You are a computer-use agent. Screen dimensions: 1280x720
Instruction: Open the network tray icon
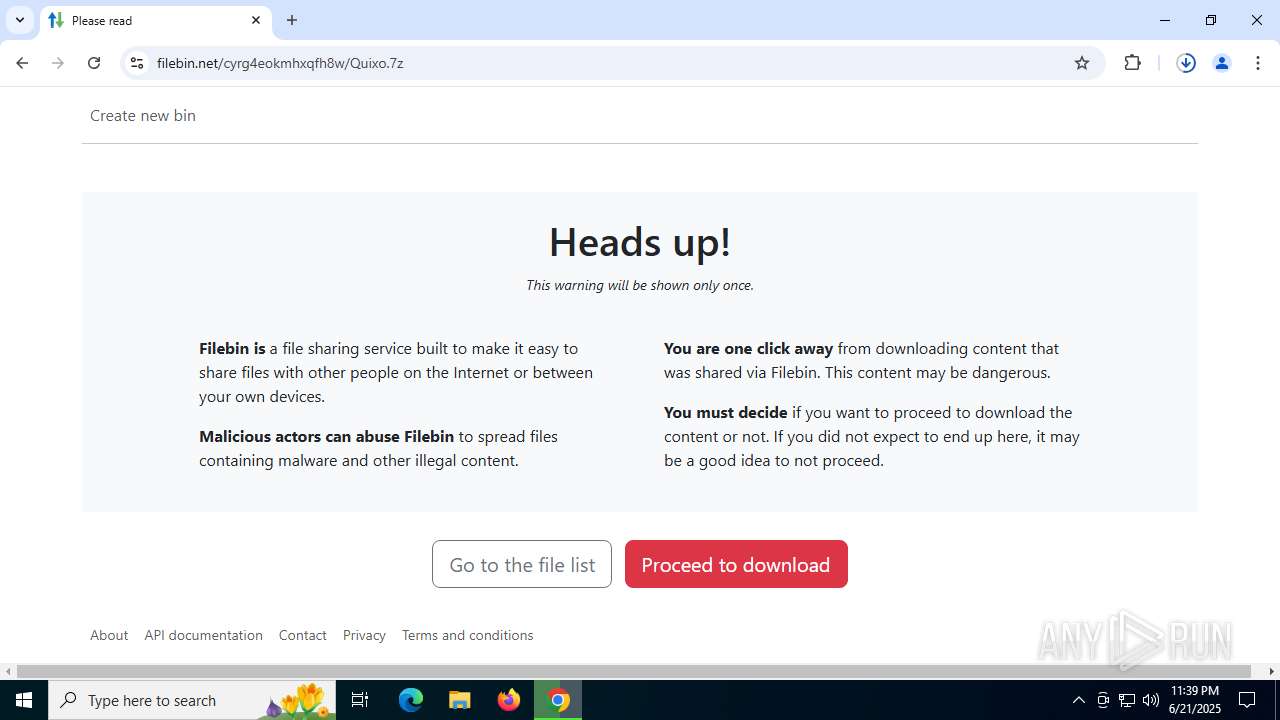pos(1127,700)
